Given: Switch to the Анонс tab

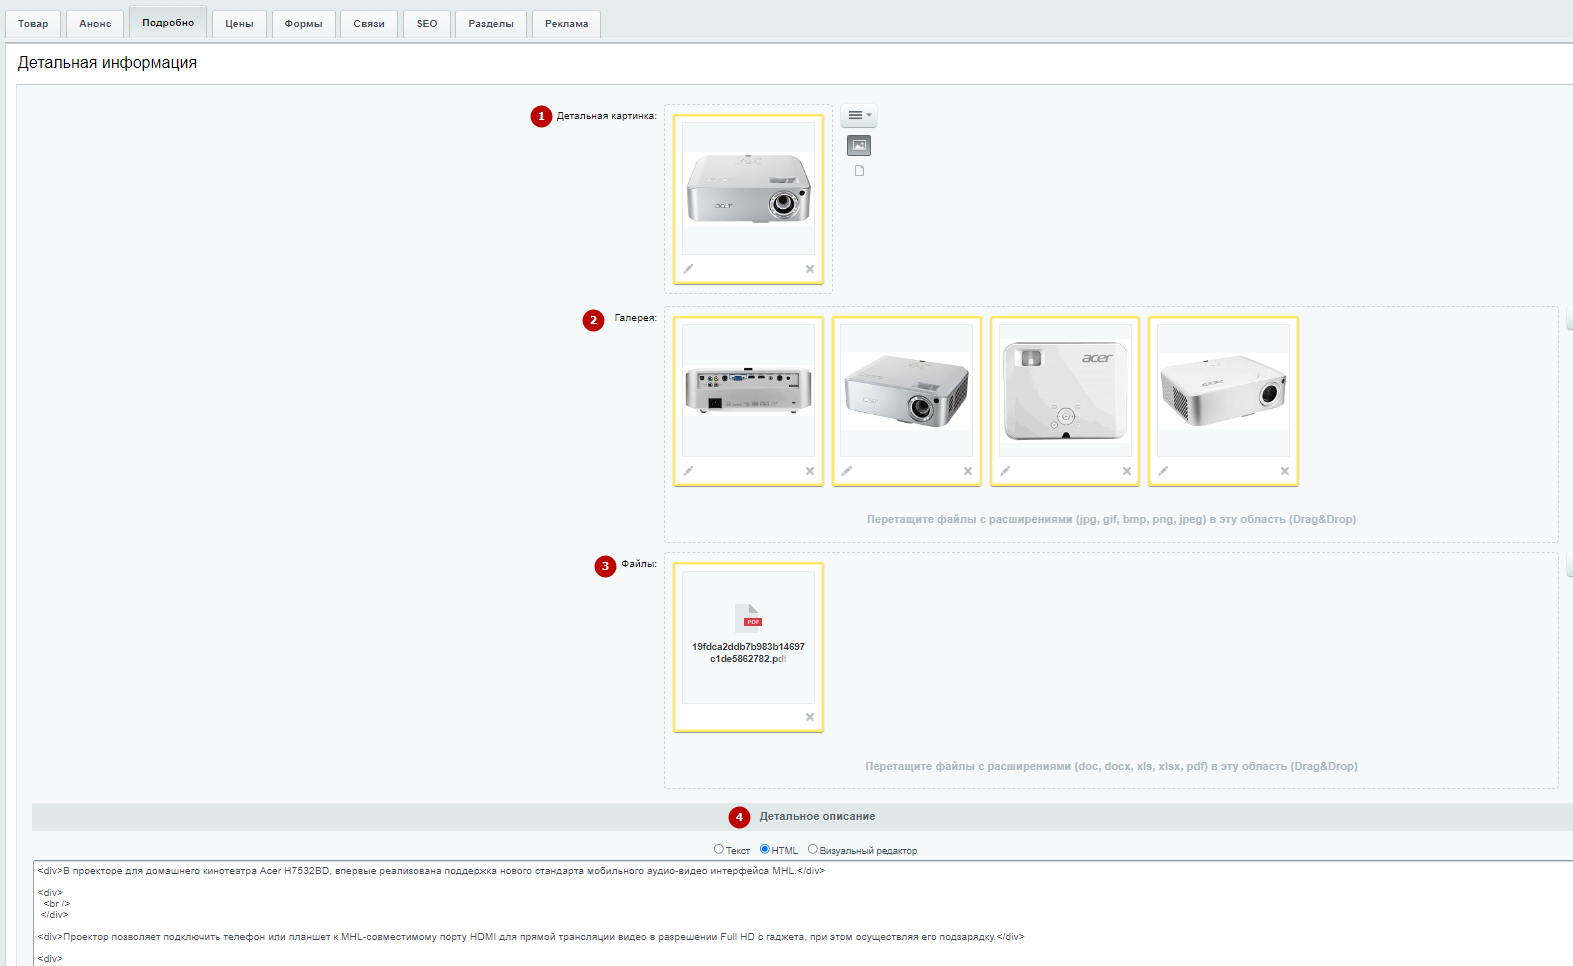Looking at the screenshot, I should [x=96, y=24].
